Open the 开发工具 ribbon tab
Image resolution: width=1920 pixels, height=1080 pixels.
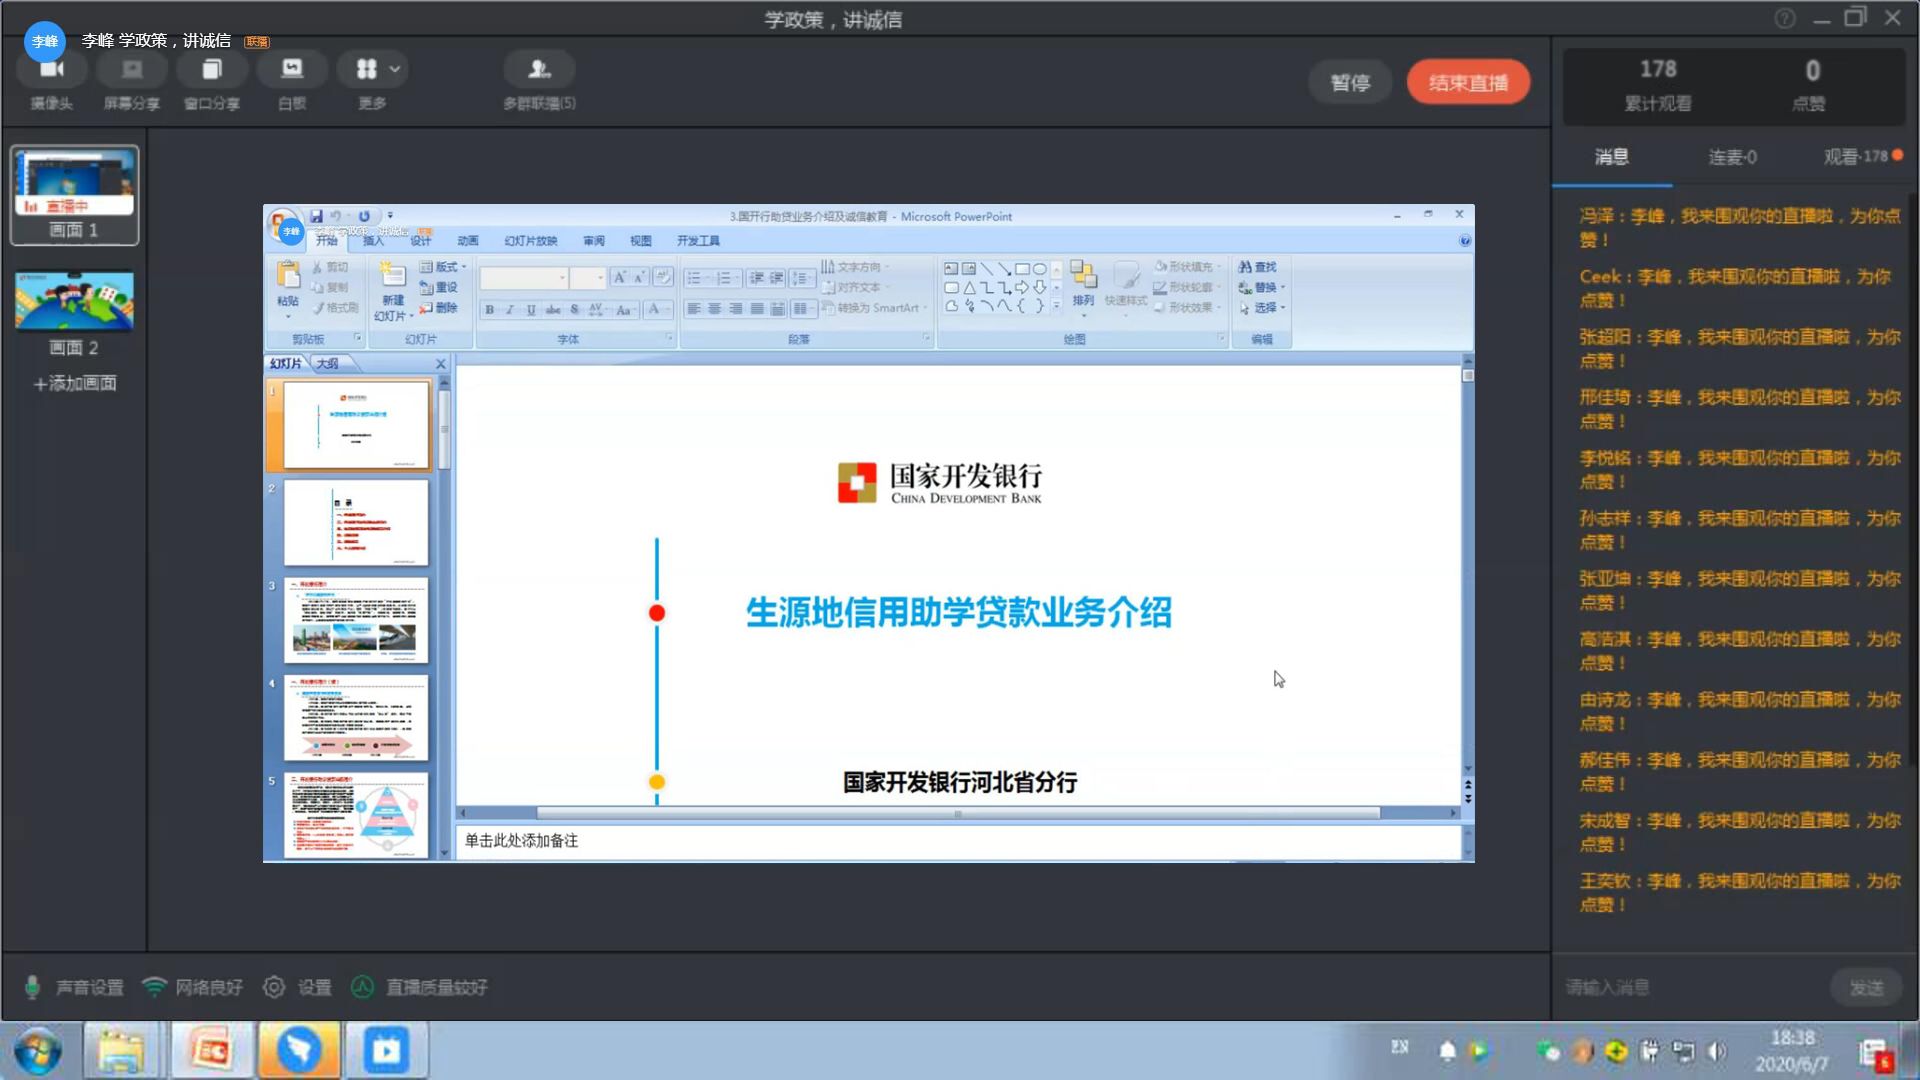(x=698, y=241)
